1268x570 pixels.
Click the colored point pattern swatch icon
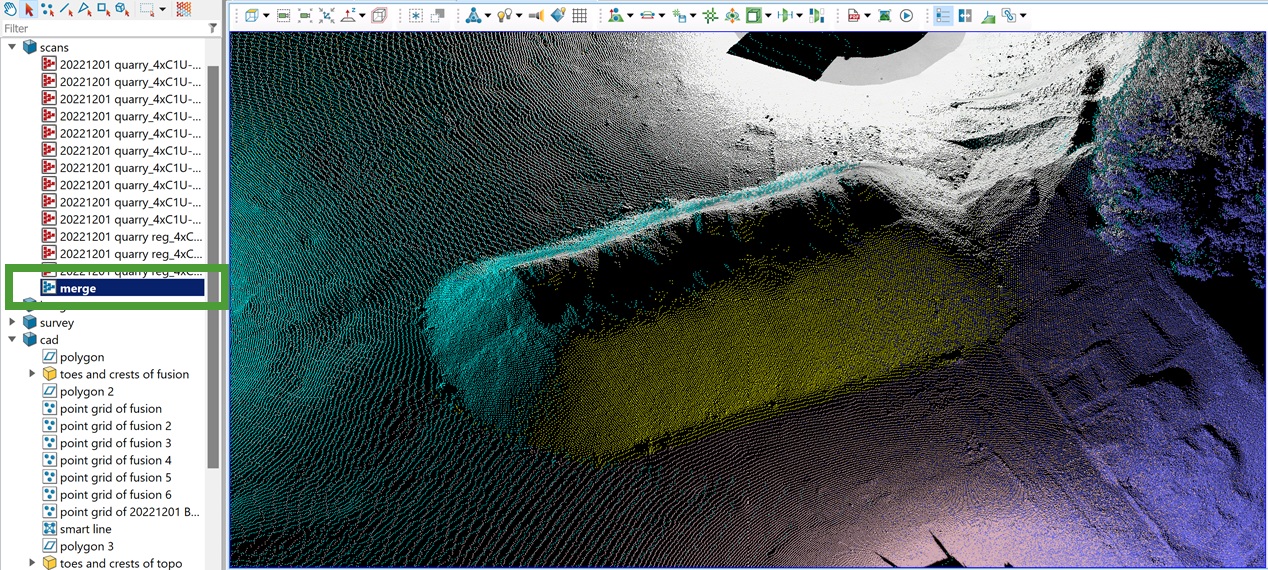coord(184,9)
